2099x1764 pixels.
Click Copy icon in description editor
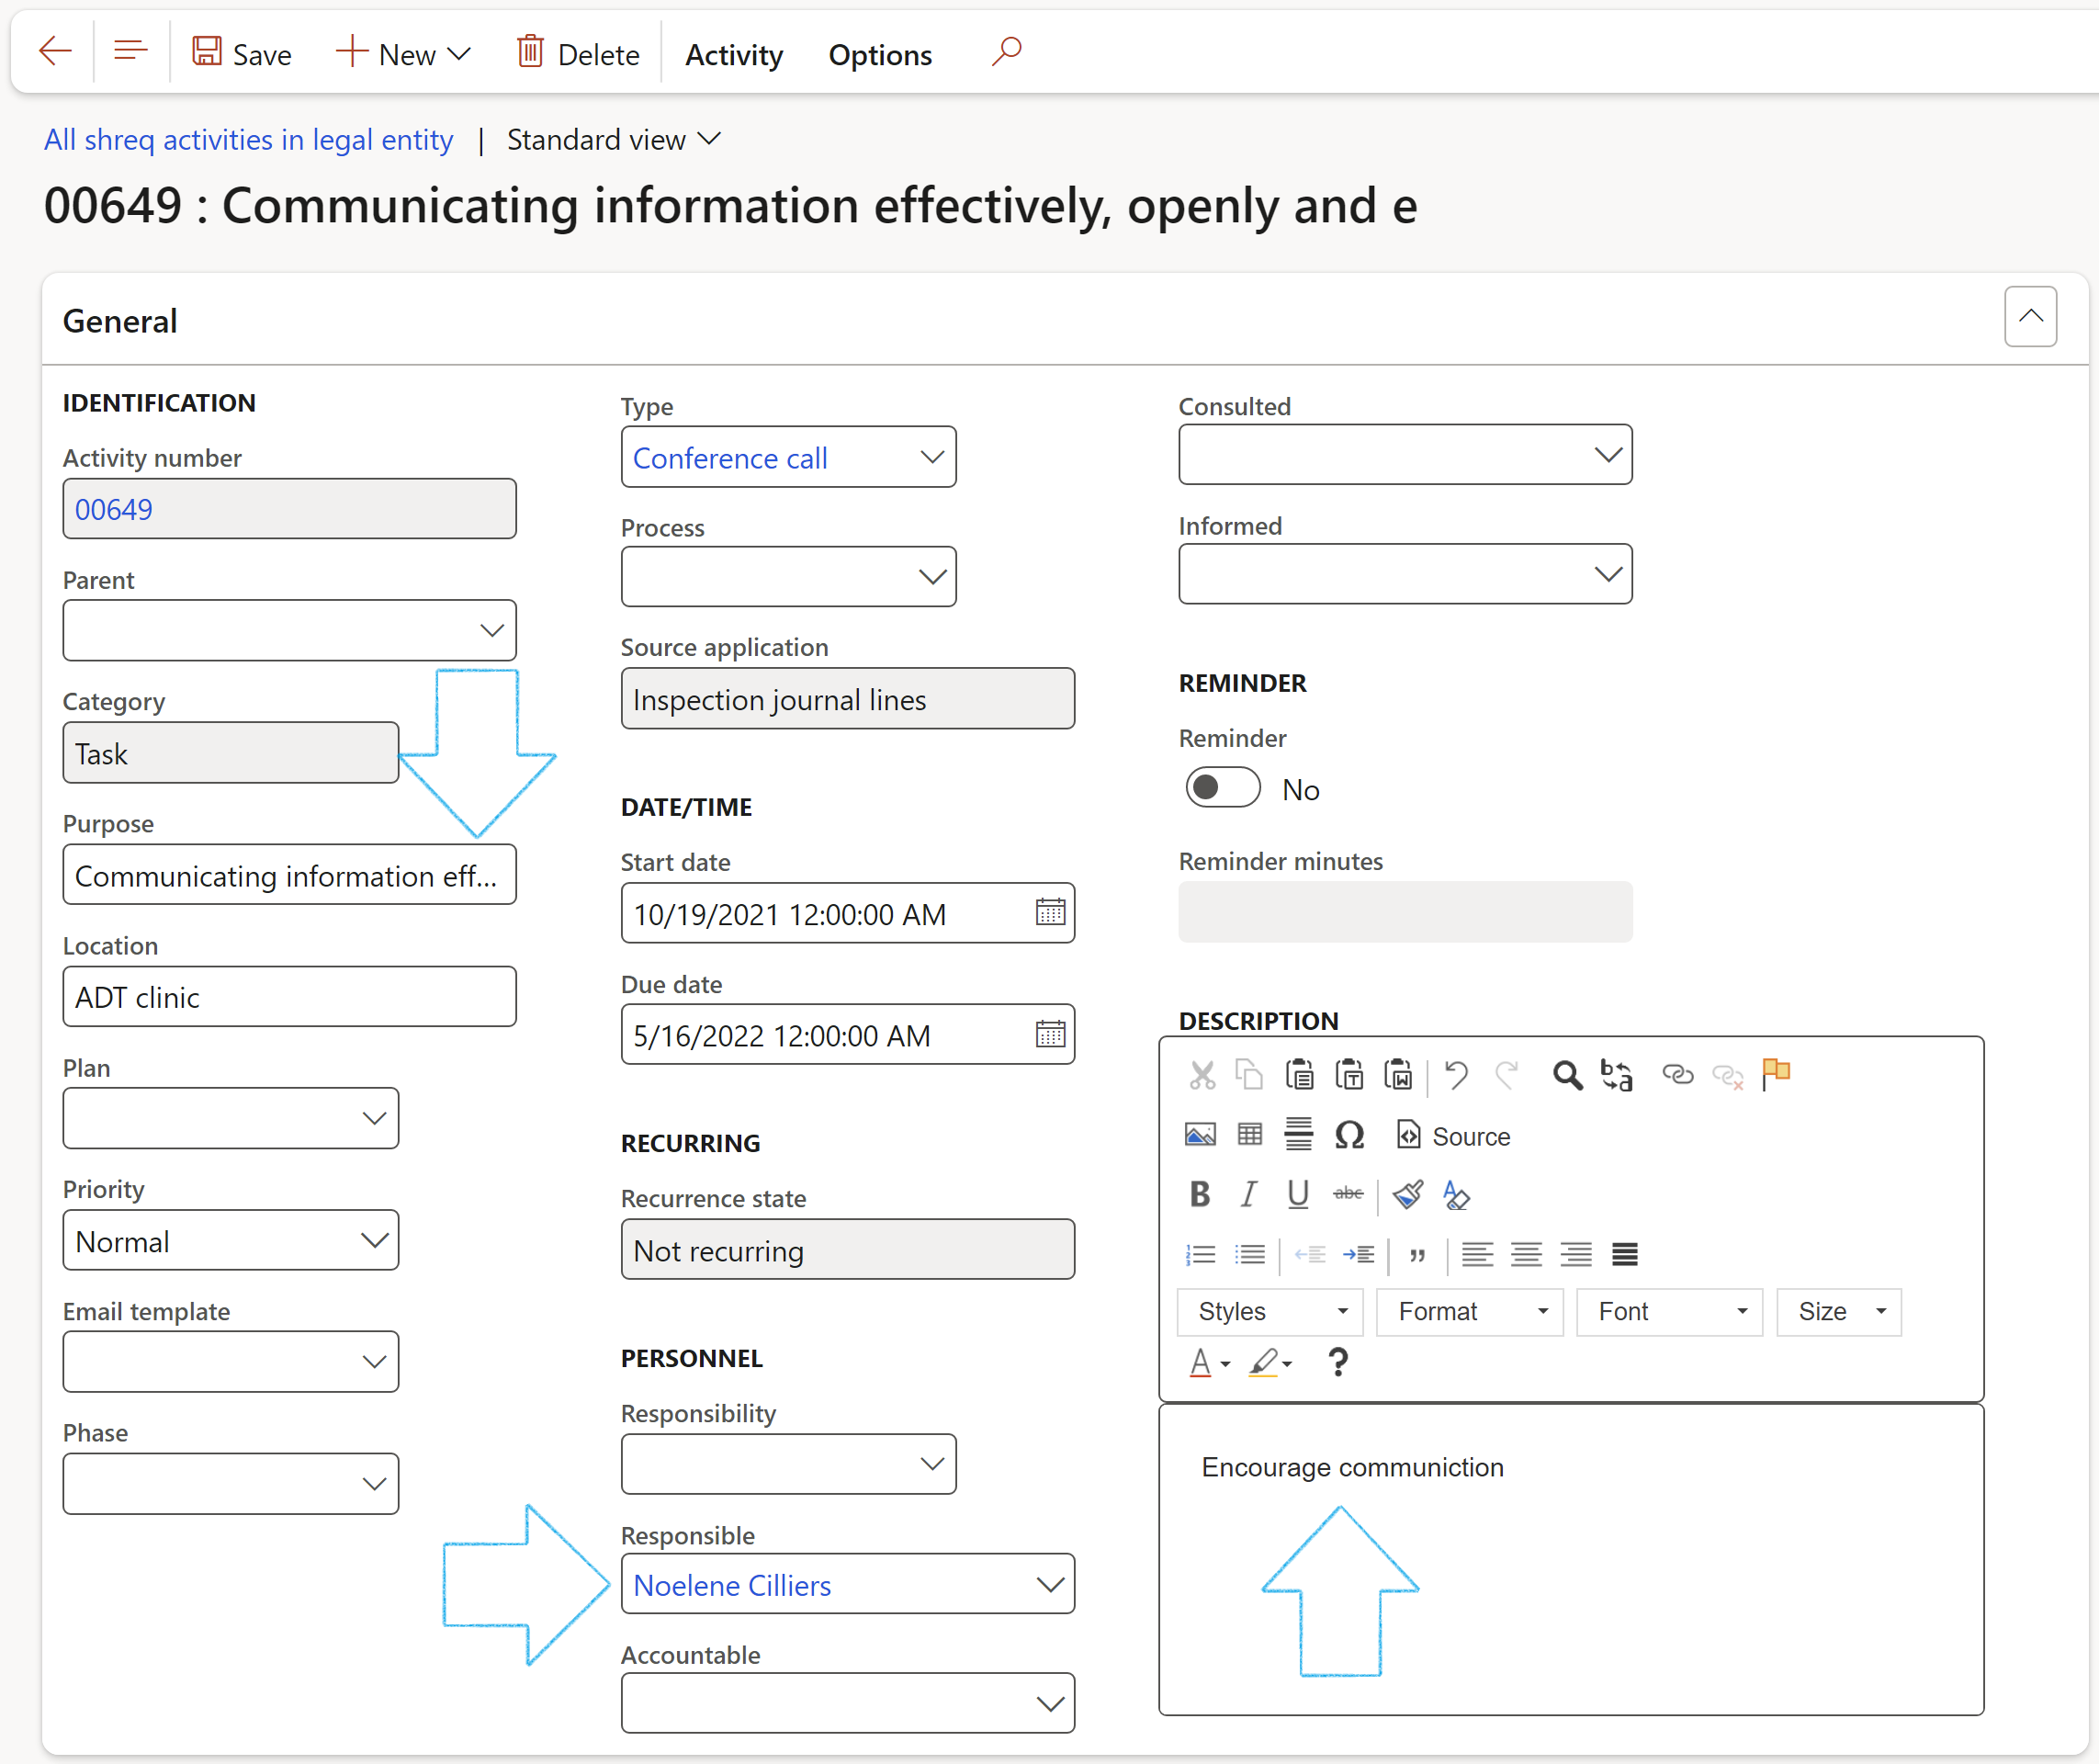point(1249,1075)
